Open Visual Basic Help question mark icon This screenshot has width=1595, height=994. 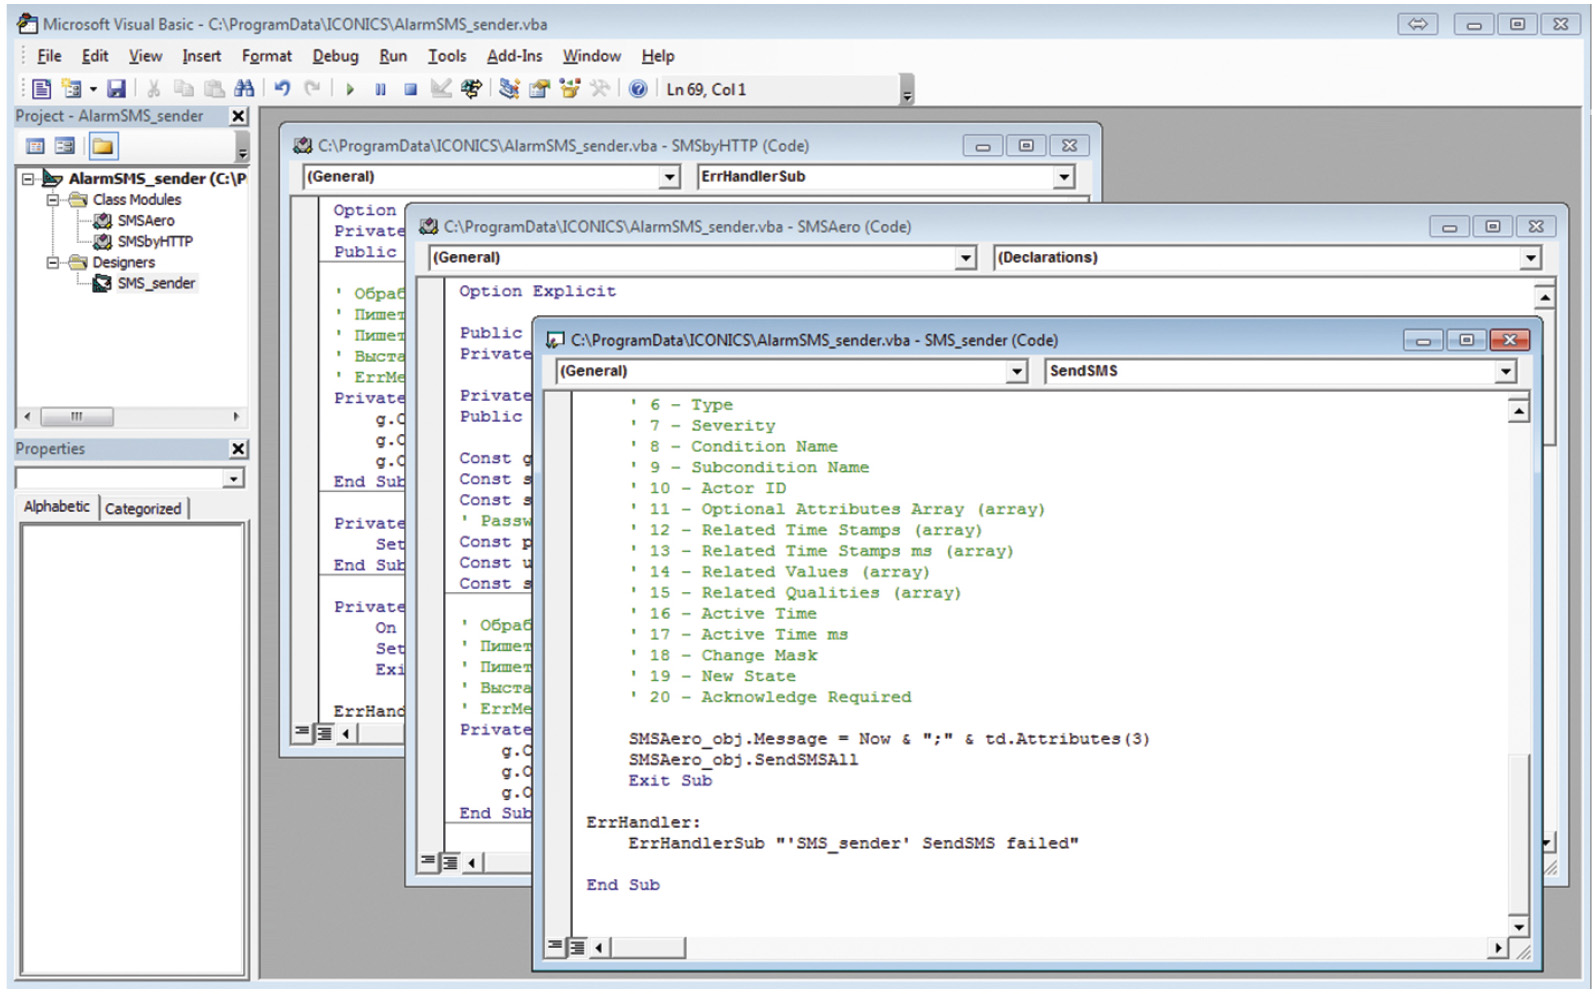click(638, 89)
